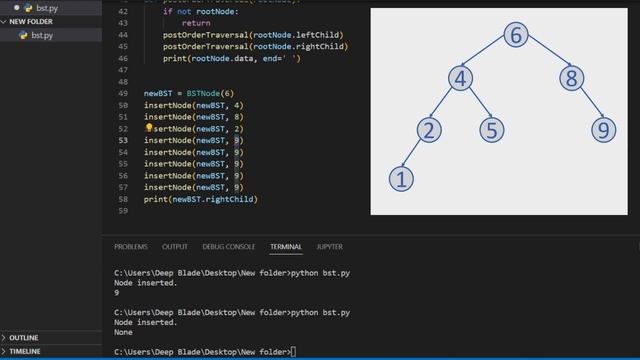This screenshot has width=640, height=360.
Task: Click node 2 in the tree diagram
Action: (429, 130)
